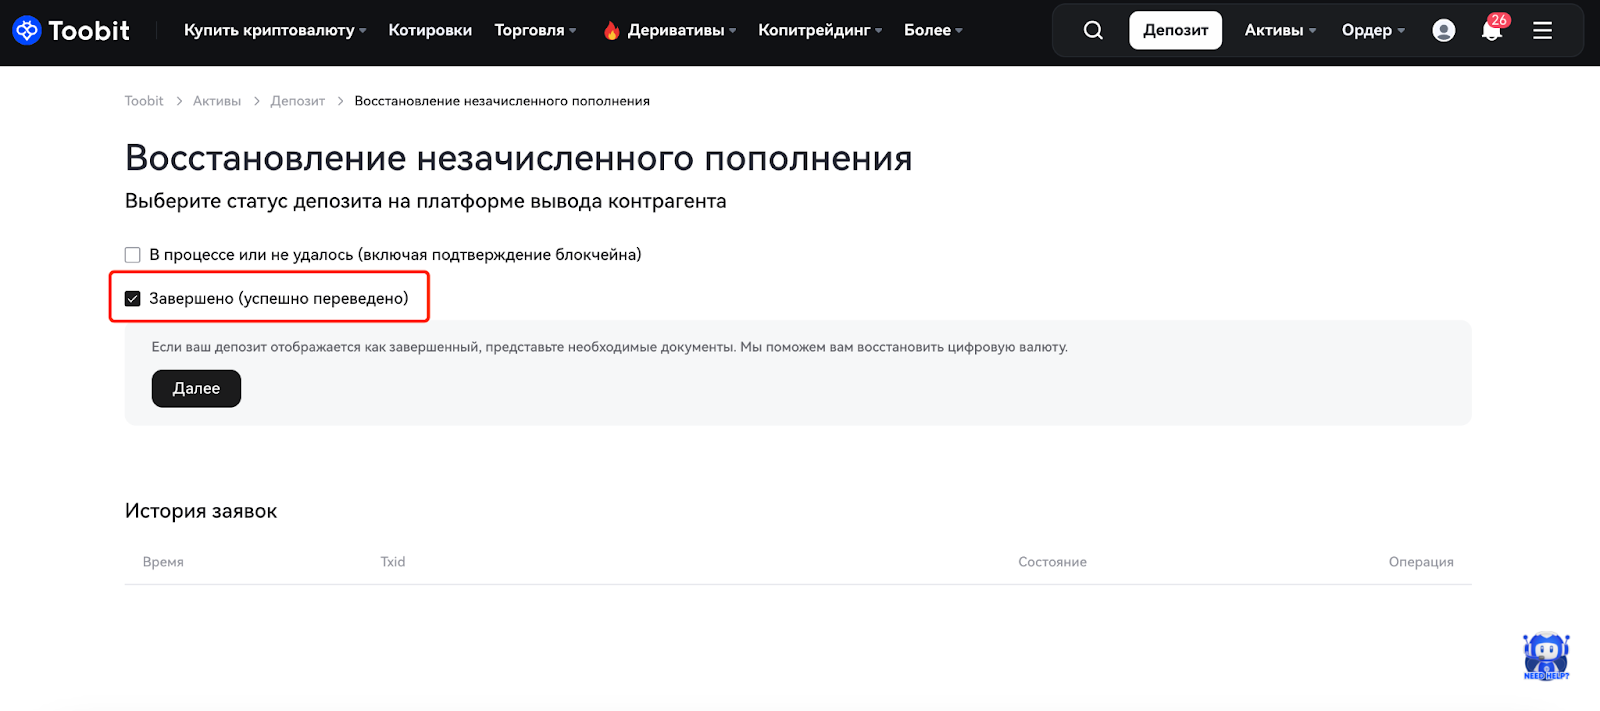Open the user profile avatar icon
The width and height of the screenshot is (1600, 711).
pos(1443,30)
